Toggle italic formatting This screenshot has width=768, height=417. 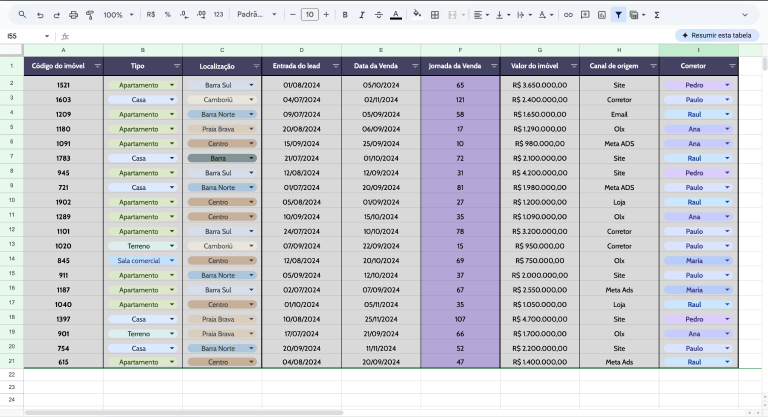coord(361,15)
